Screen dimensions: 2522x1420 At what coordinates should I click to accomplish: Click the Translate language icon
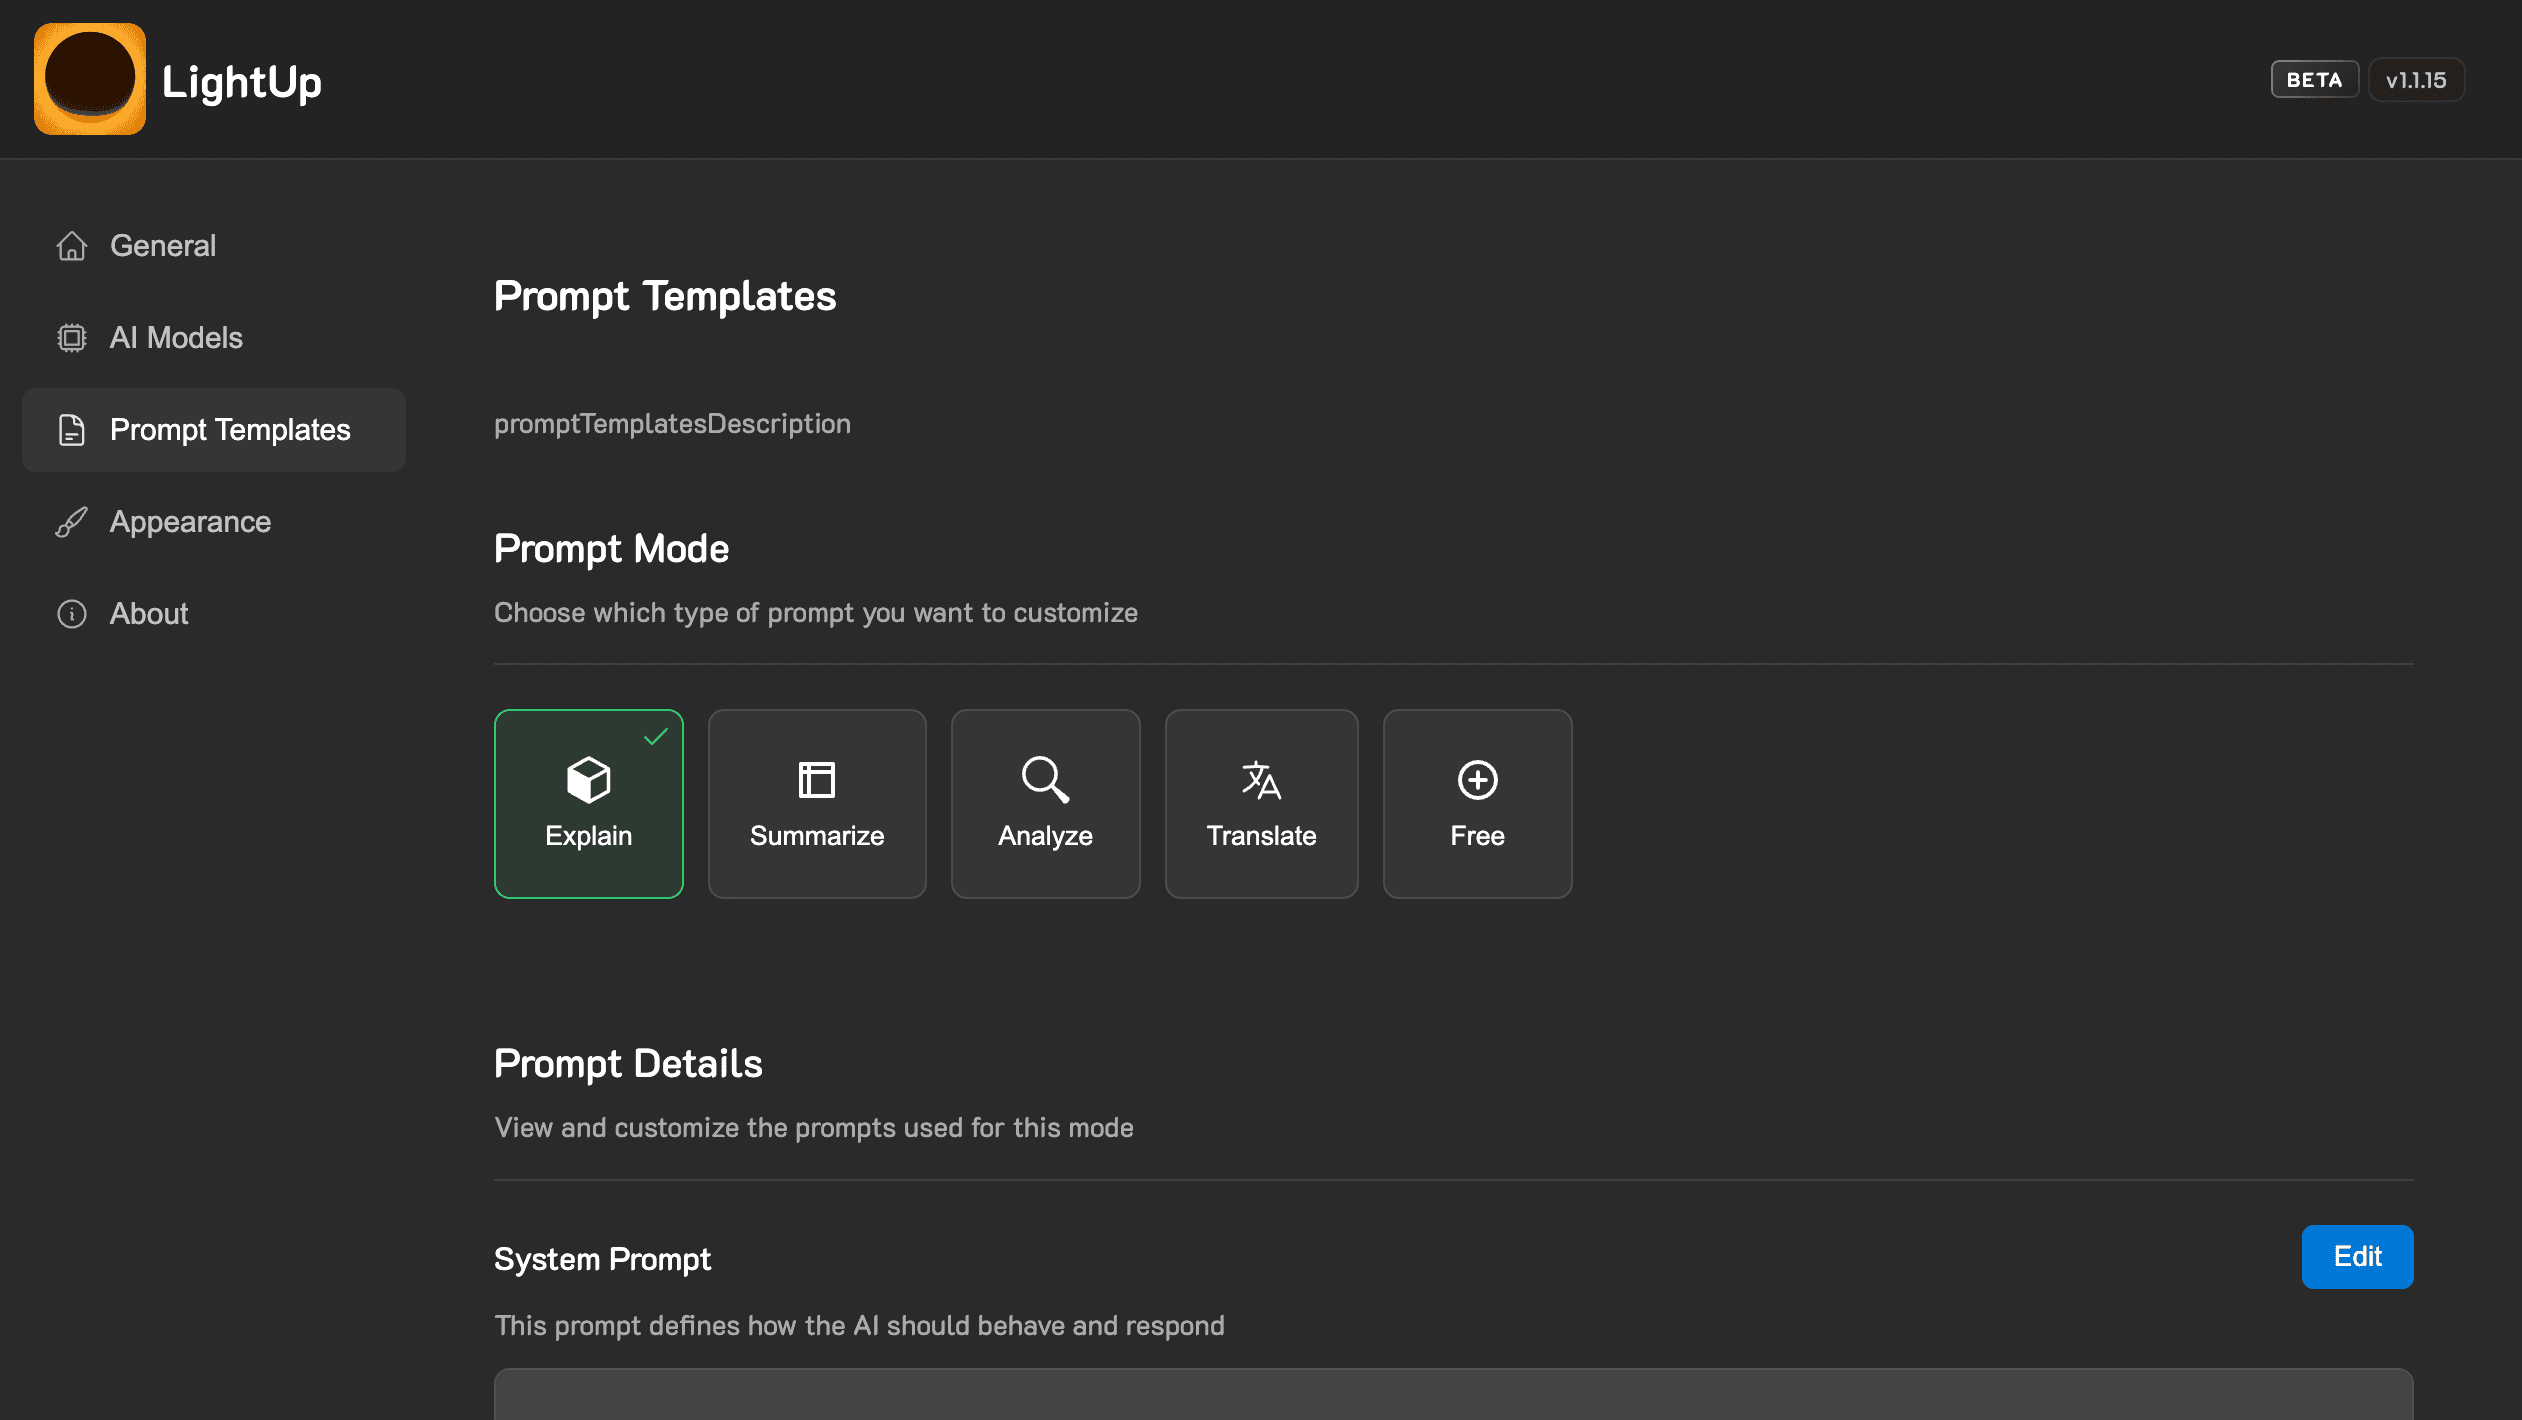coord(1261,780)
